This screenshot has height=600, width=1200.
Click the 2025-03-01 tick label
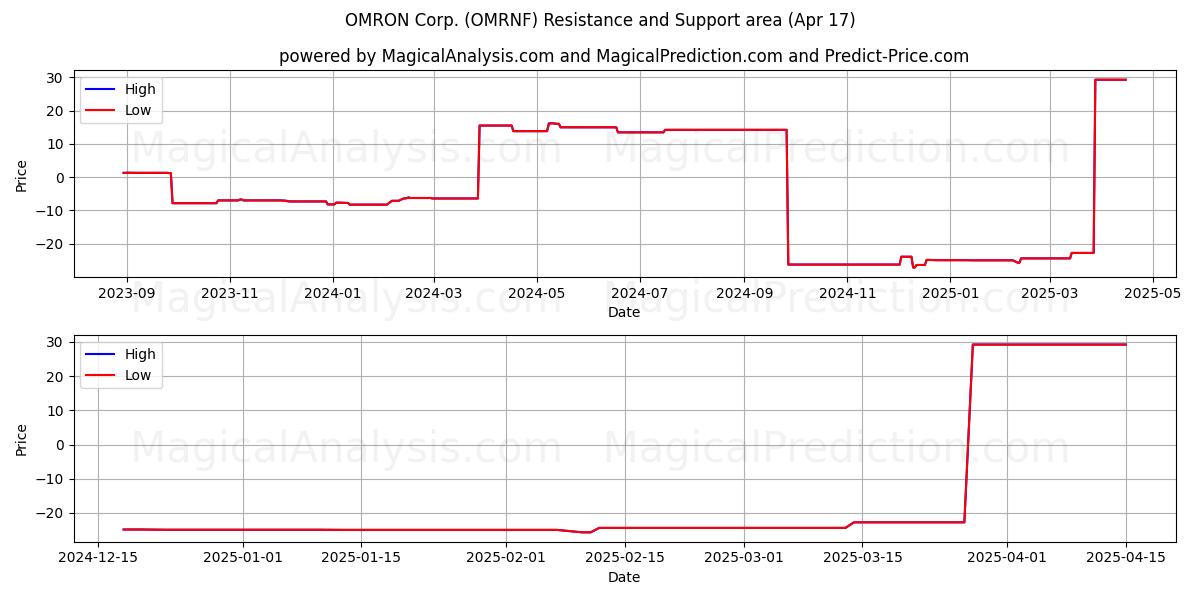[744, 558]
